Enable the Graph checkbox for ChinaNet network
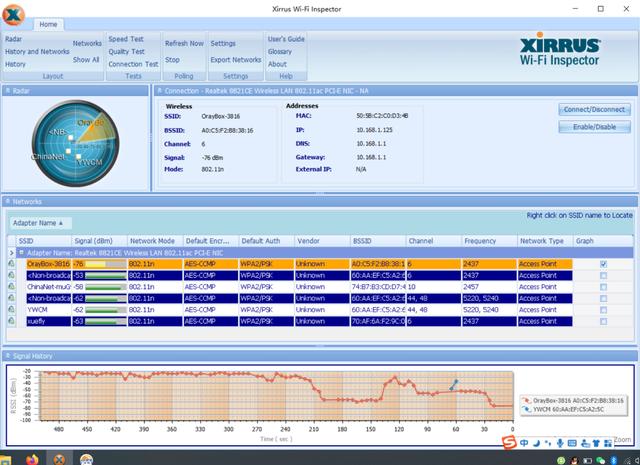 [602, 286]
